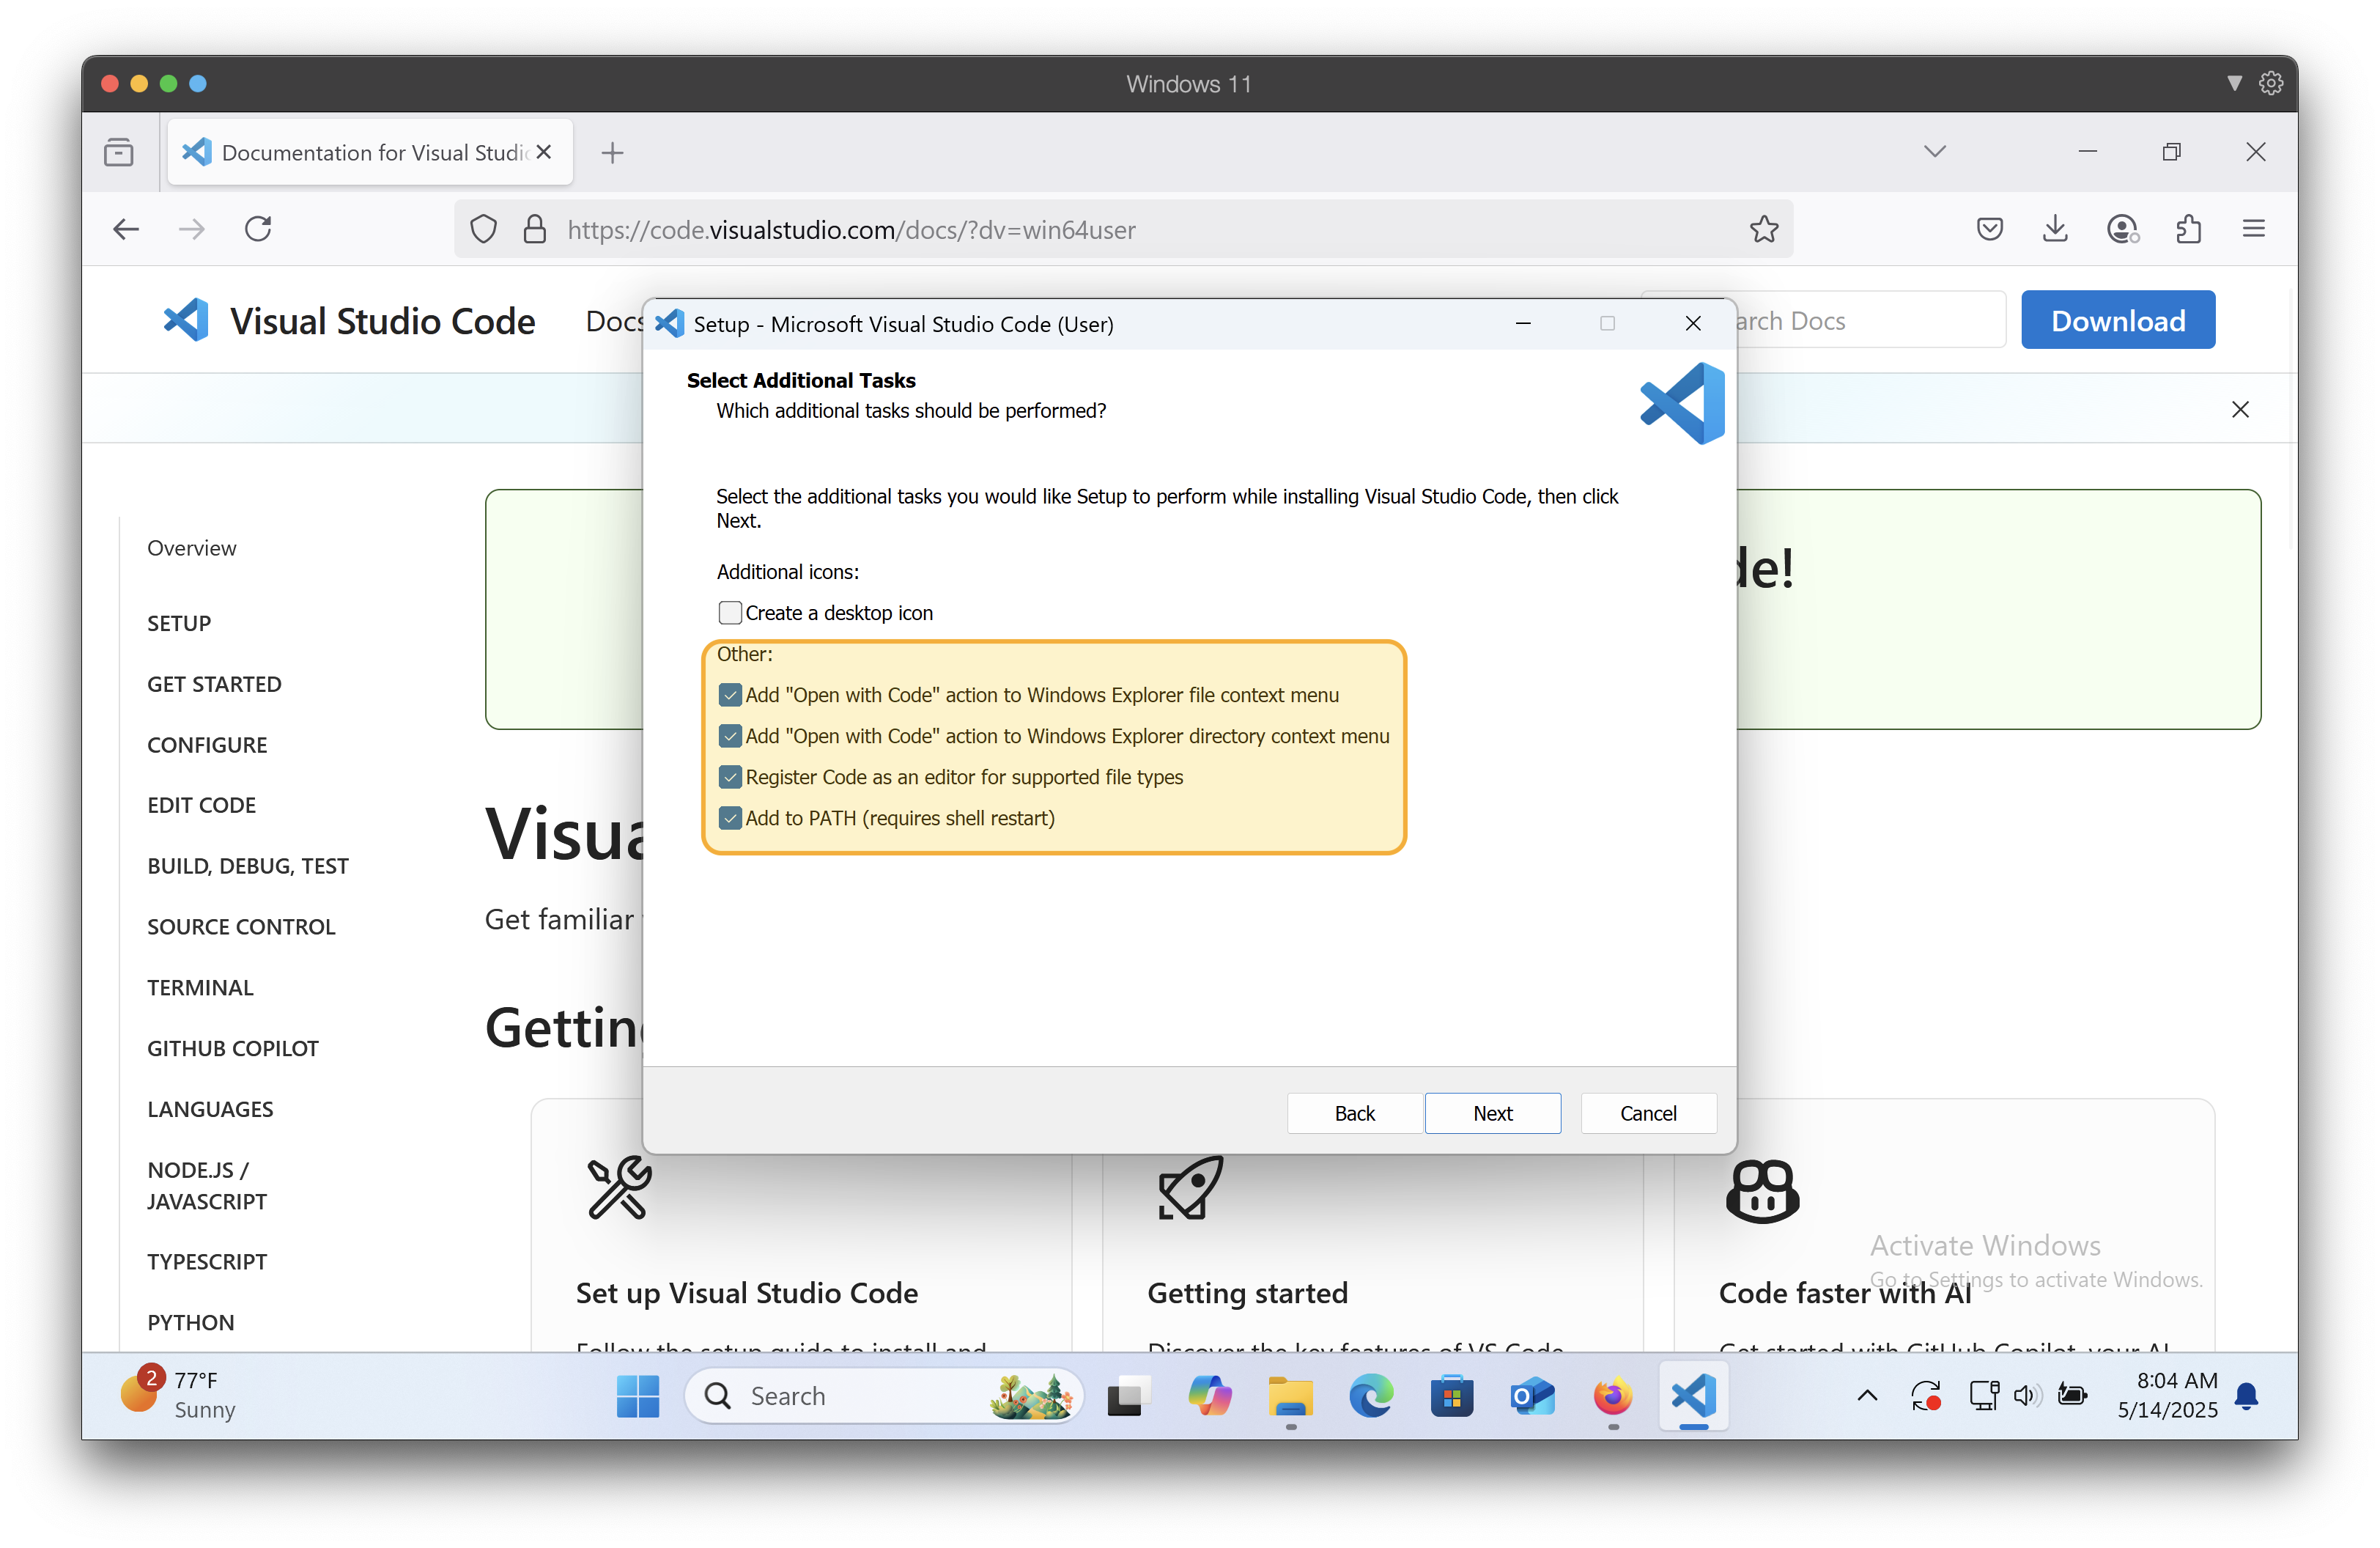Close the Documentation for Visual Studio tab
The width and height of the screenshot is (2380, 1548).
544,152
